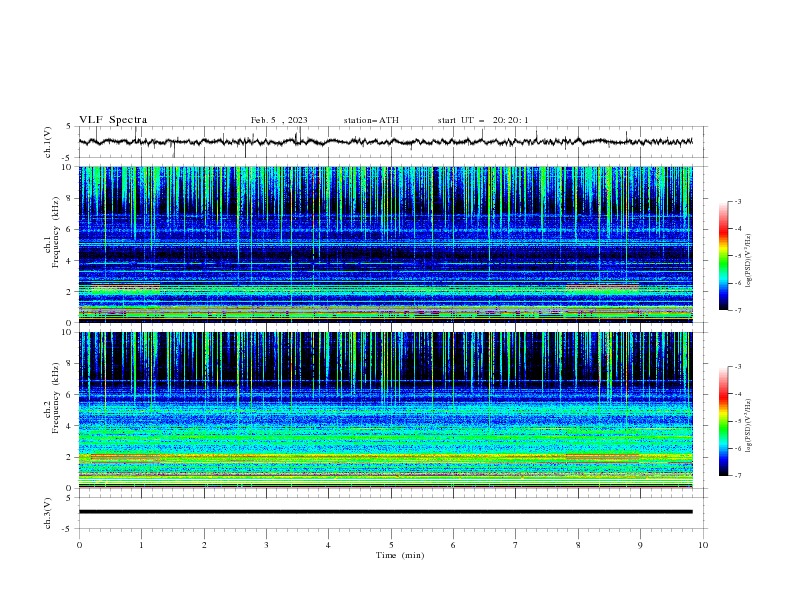The image size is (792, 612).
Task: Click the upper color scale bar for ch.1
Action: tap(723, 256)
